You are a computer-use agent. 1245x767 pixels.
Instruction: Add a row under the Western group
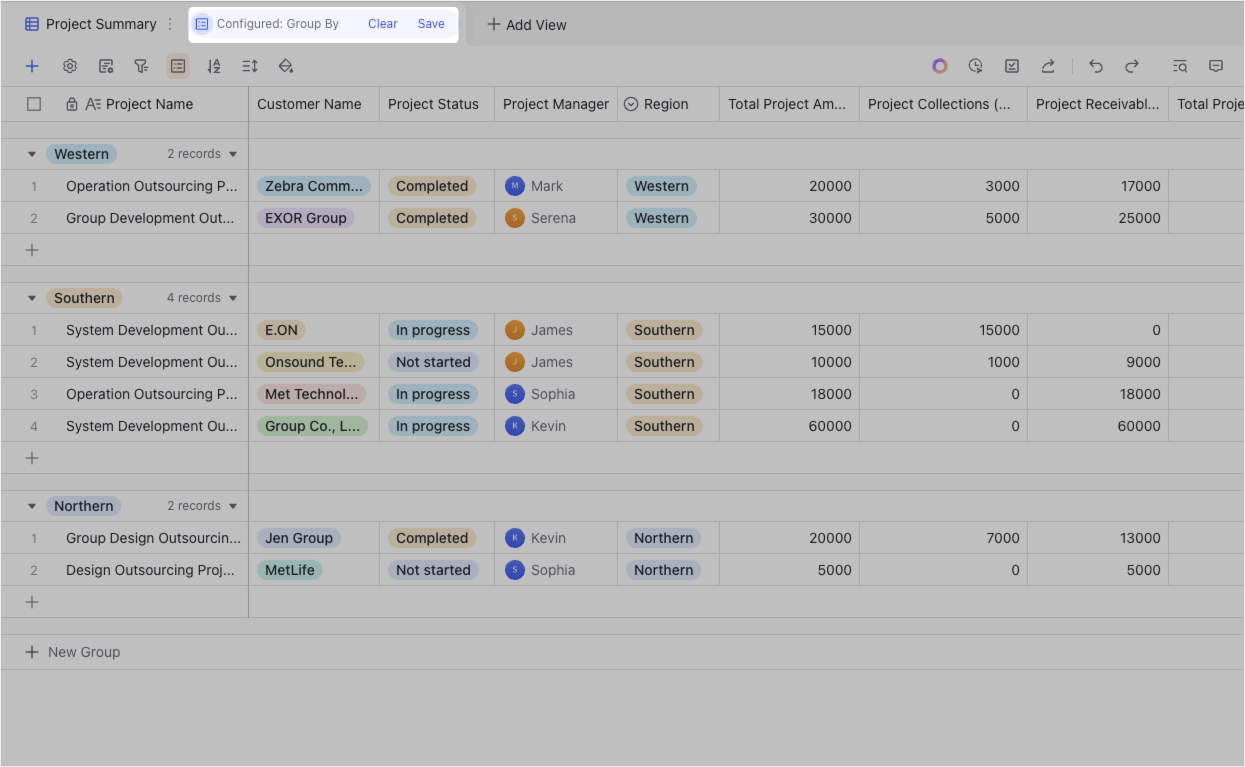click(32, 250)
